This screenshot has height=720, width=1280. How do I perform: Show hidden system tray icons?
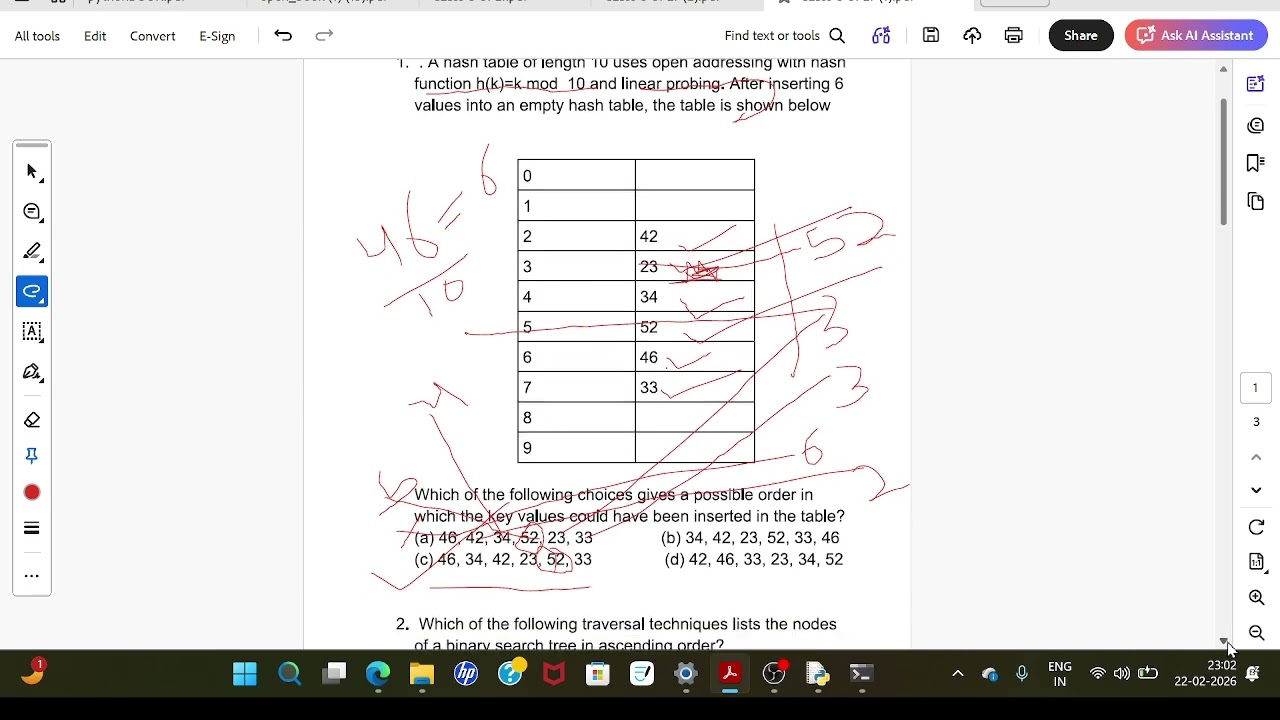(958, 674)
